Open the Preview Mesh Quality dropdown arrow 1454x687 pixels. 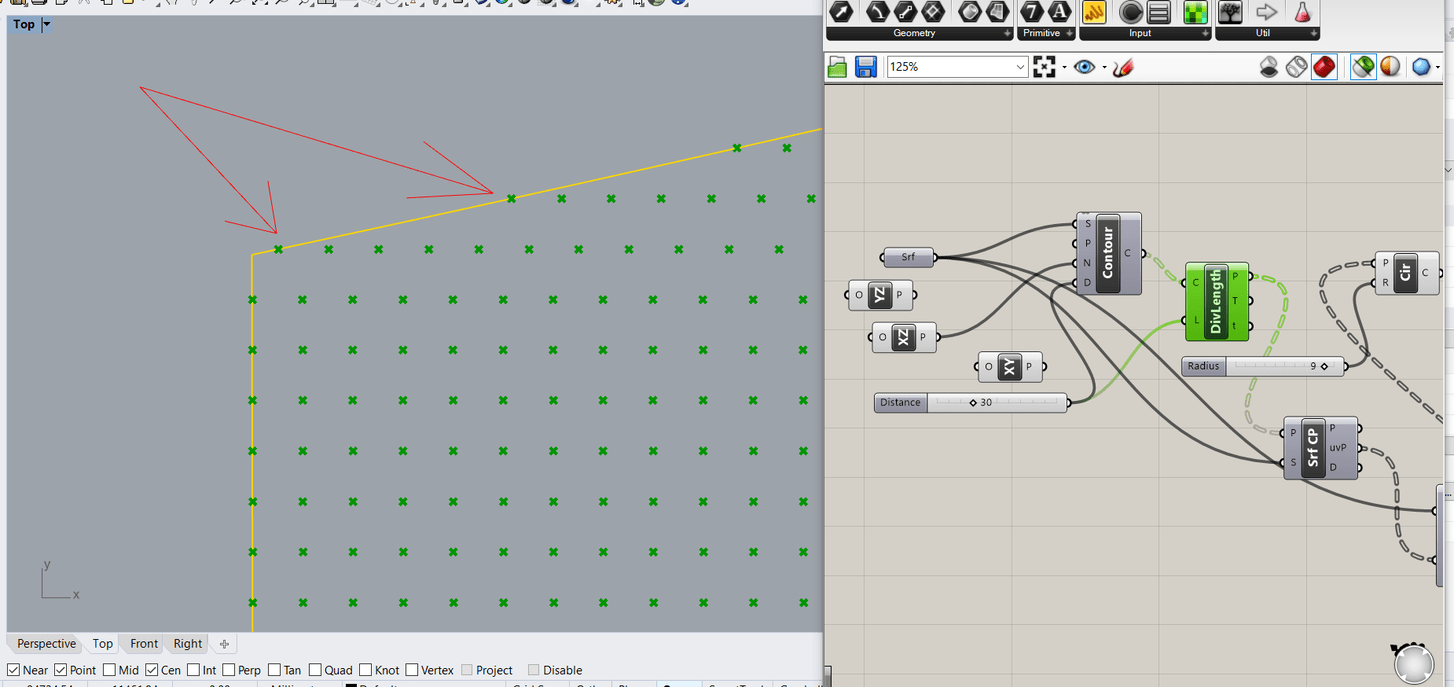click(x=1440, y=67)
